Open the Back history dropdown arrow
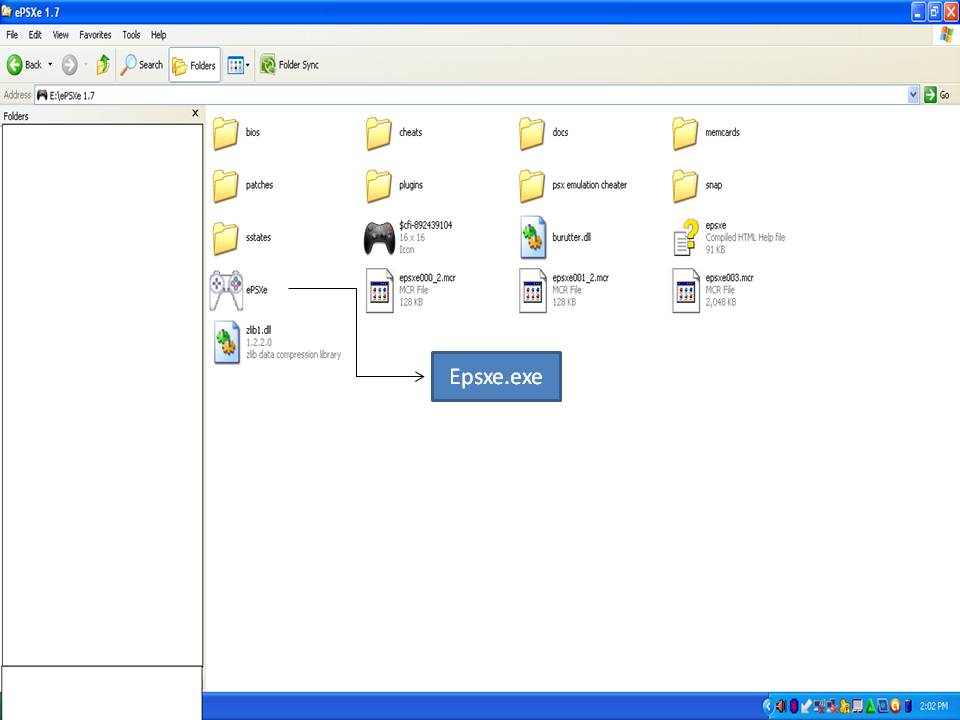 pos(50,64)
